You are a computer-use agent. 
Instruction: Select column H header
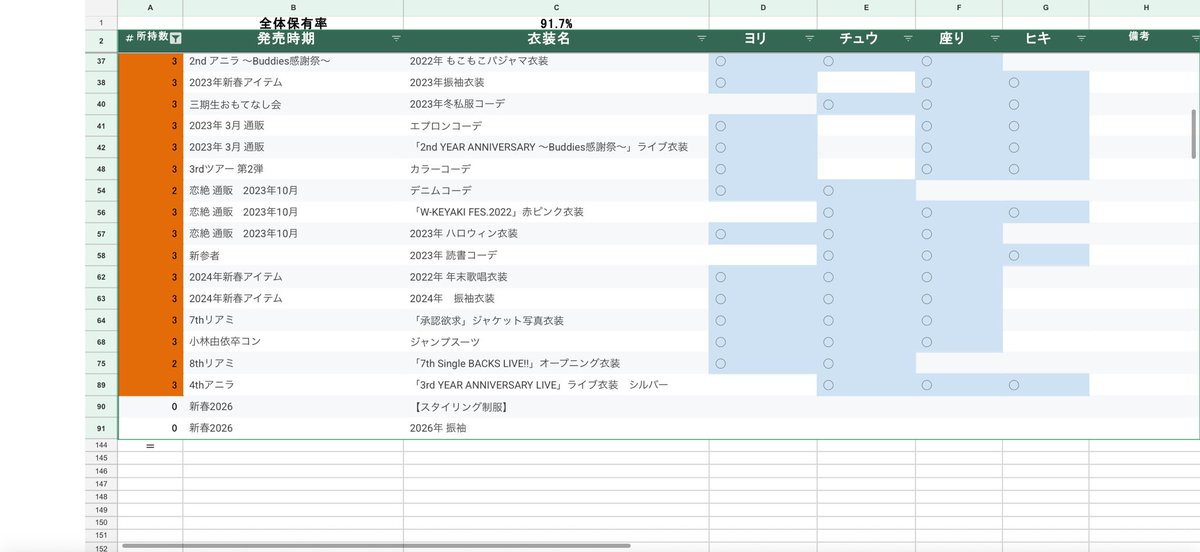pyautogui.click(x=1145, y=7)
